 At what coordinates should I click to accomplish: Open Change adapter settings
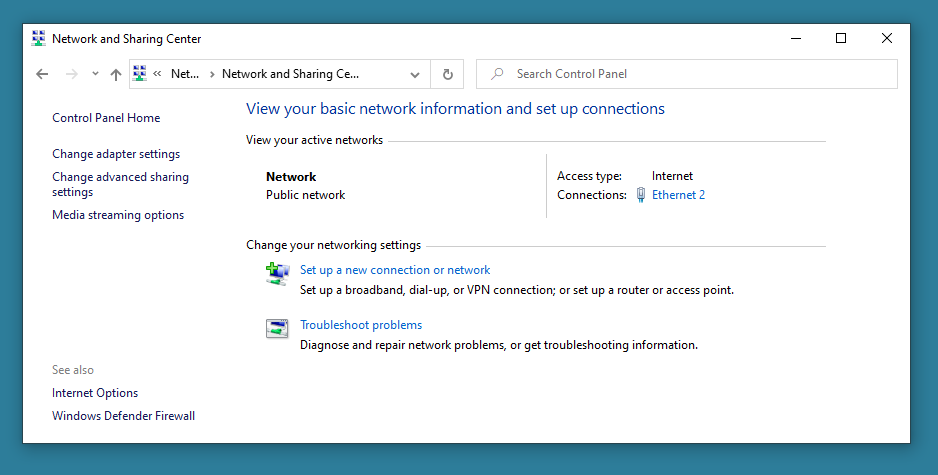tap(116, 154)
